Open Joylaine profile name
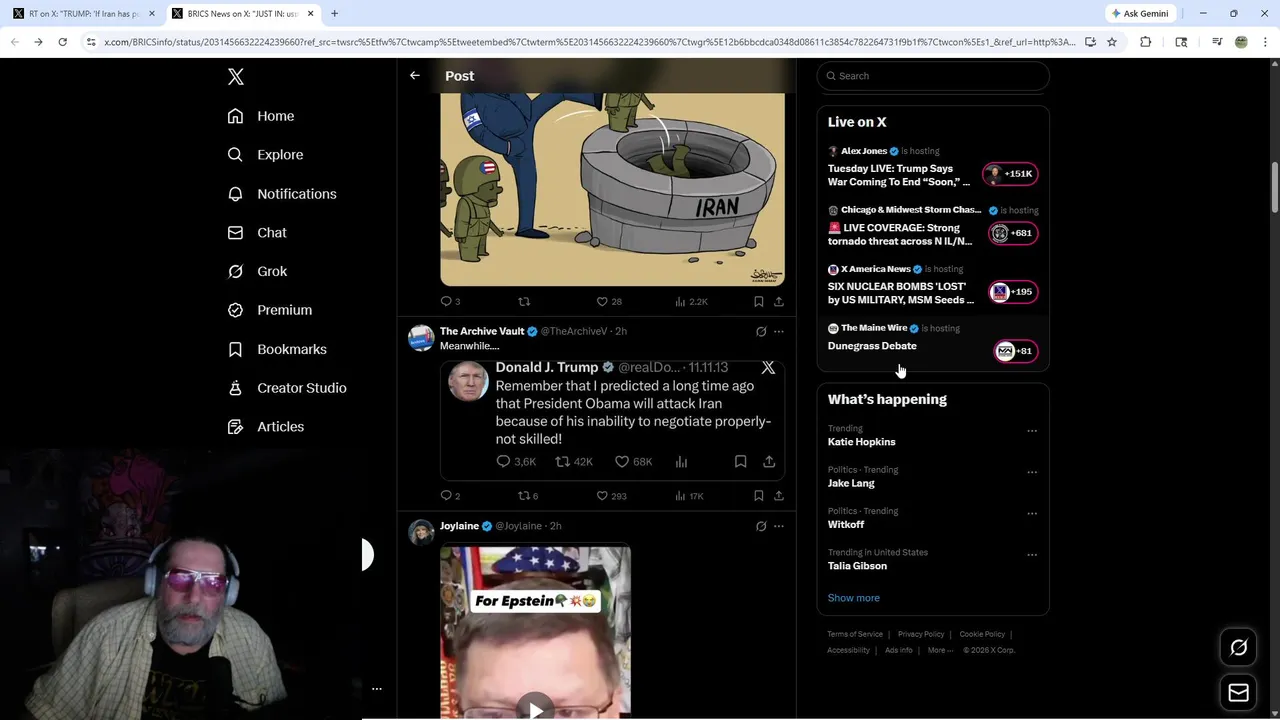Image resolution: width=1280 pixels, height=720 pixels. coord(459,526)
